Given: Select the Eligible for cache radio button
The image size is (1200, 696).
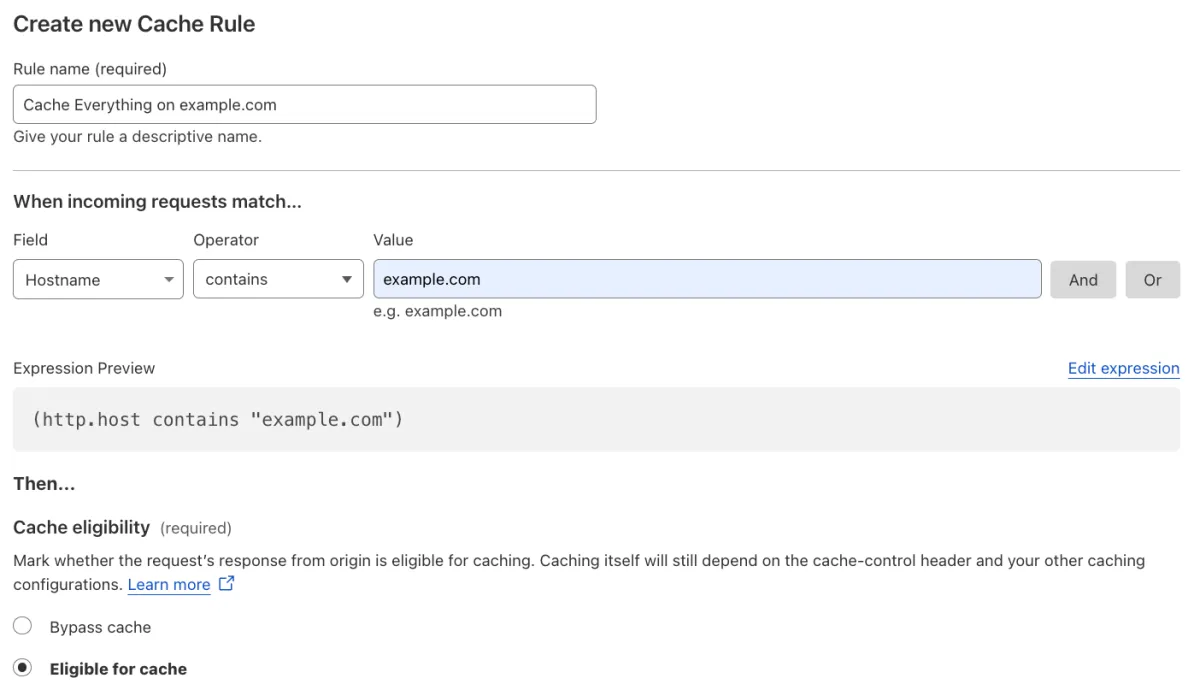Looking at the screenshot, I should [x=22, y=668].
